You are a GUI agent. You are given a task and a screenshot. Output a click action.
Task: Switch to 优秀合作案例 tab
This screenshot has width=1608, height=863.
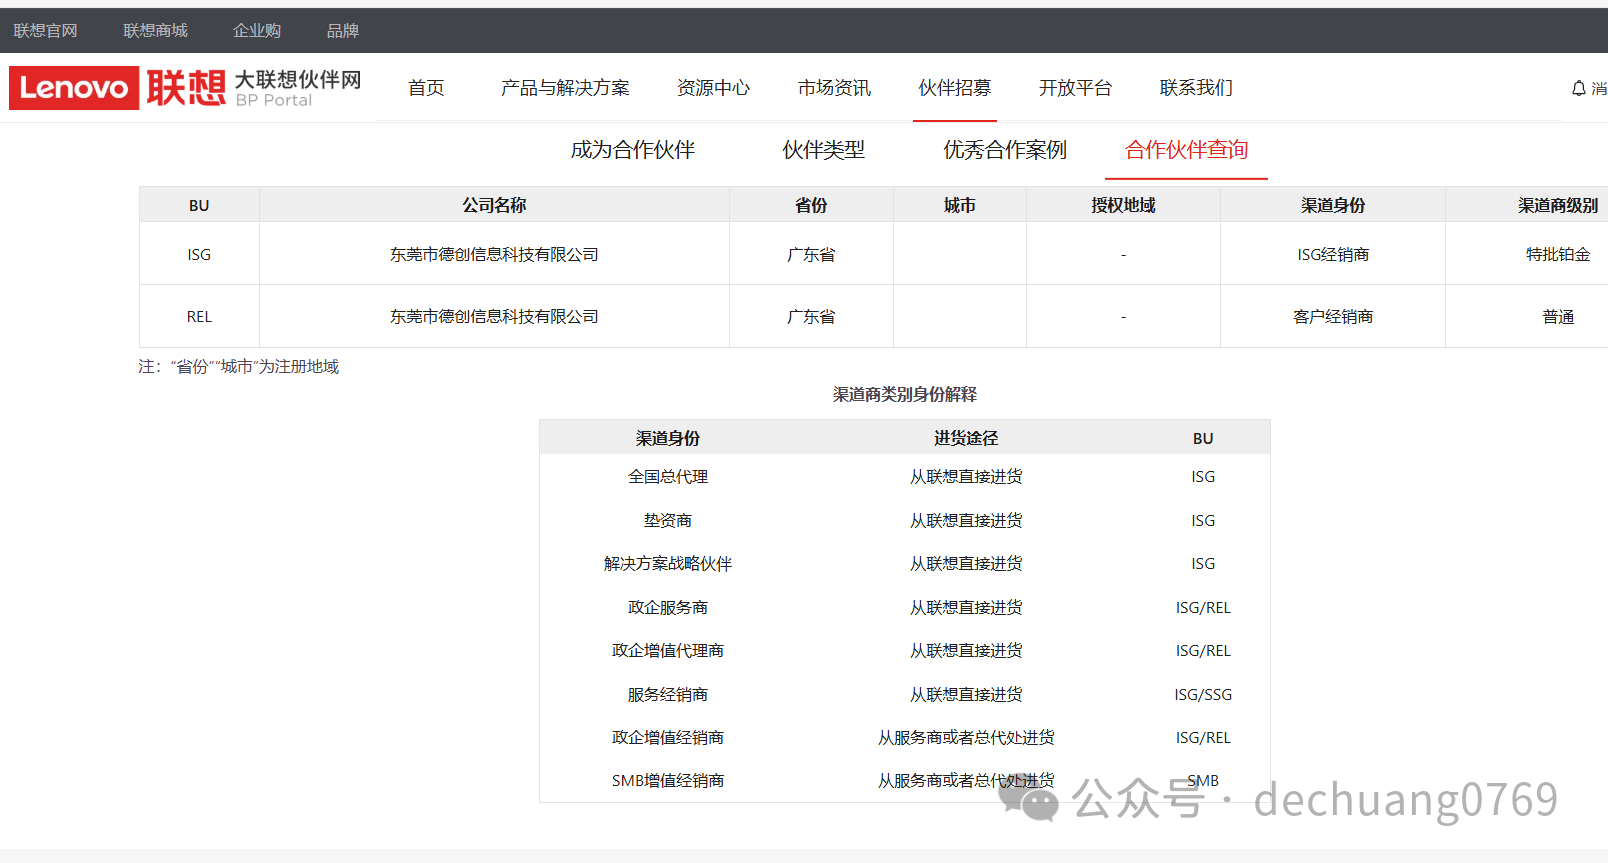click(1005, 150)
